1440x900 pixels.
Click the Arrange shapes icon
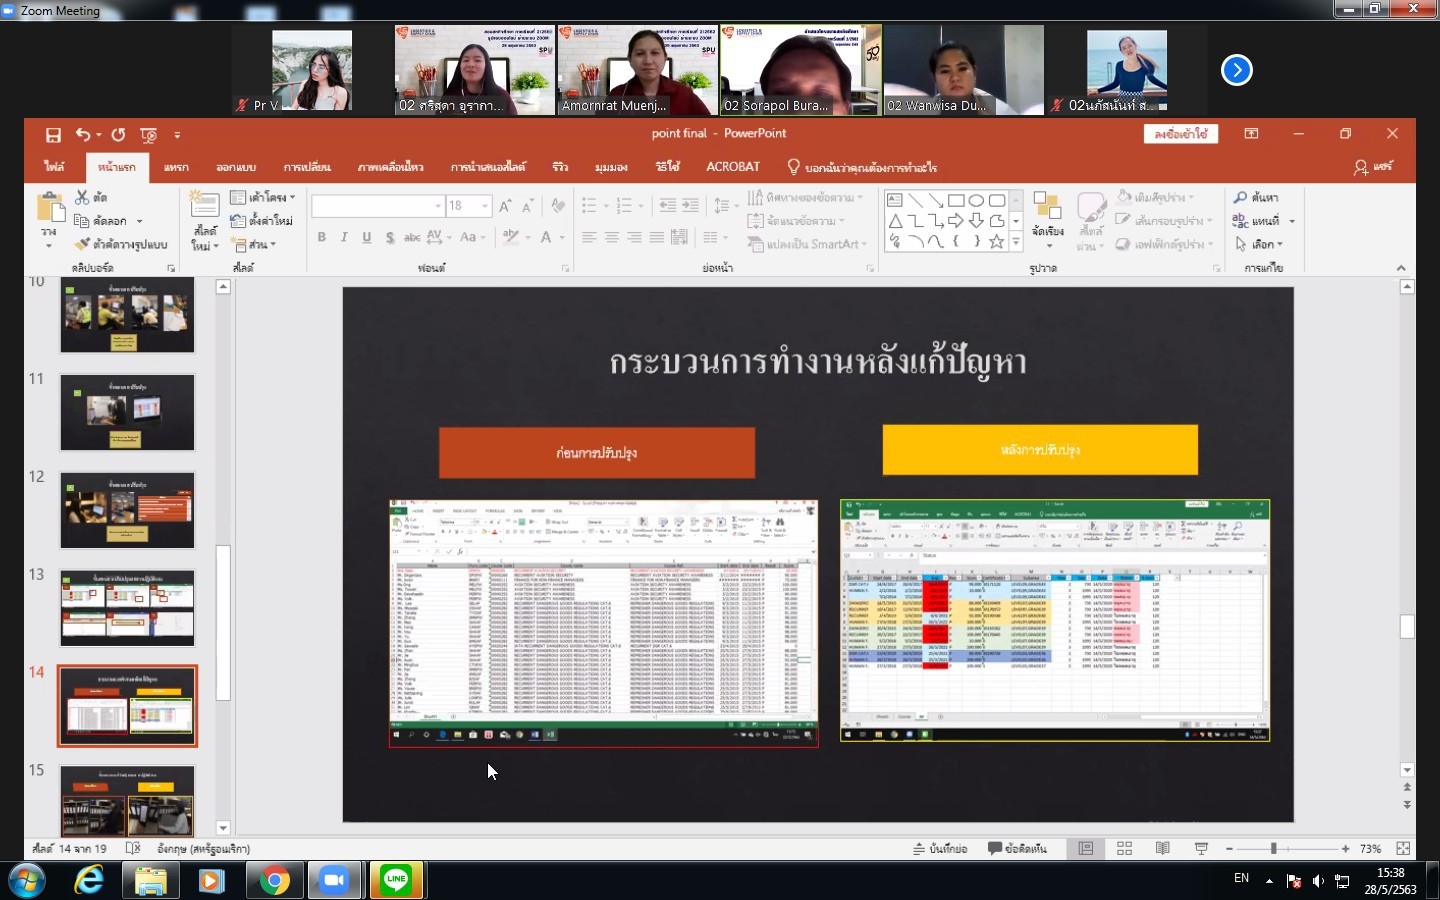coord(1047,212)
